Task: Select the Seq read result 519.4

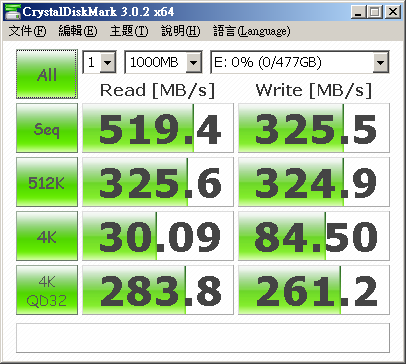Action: [x=158, y=128]
